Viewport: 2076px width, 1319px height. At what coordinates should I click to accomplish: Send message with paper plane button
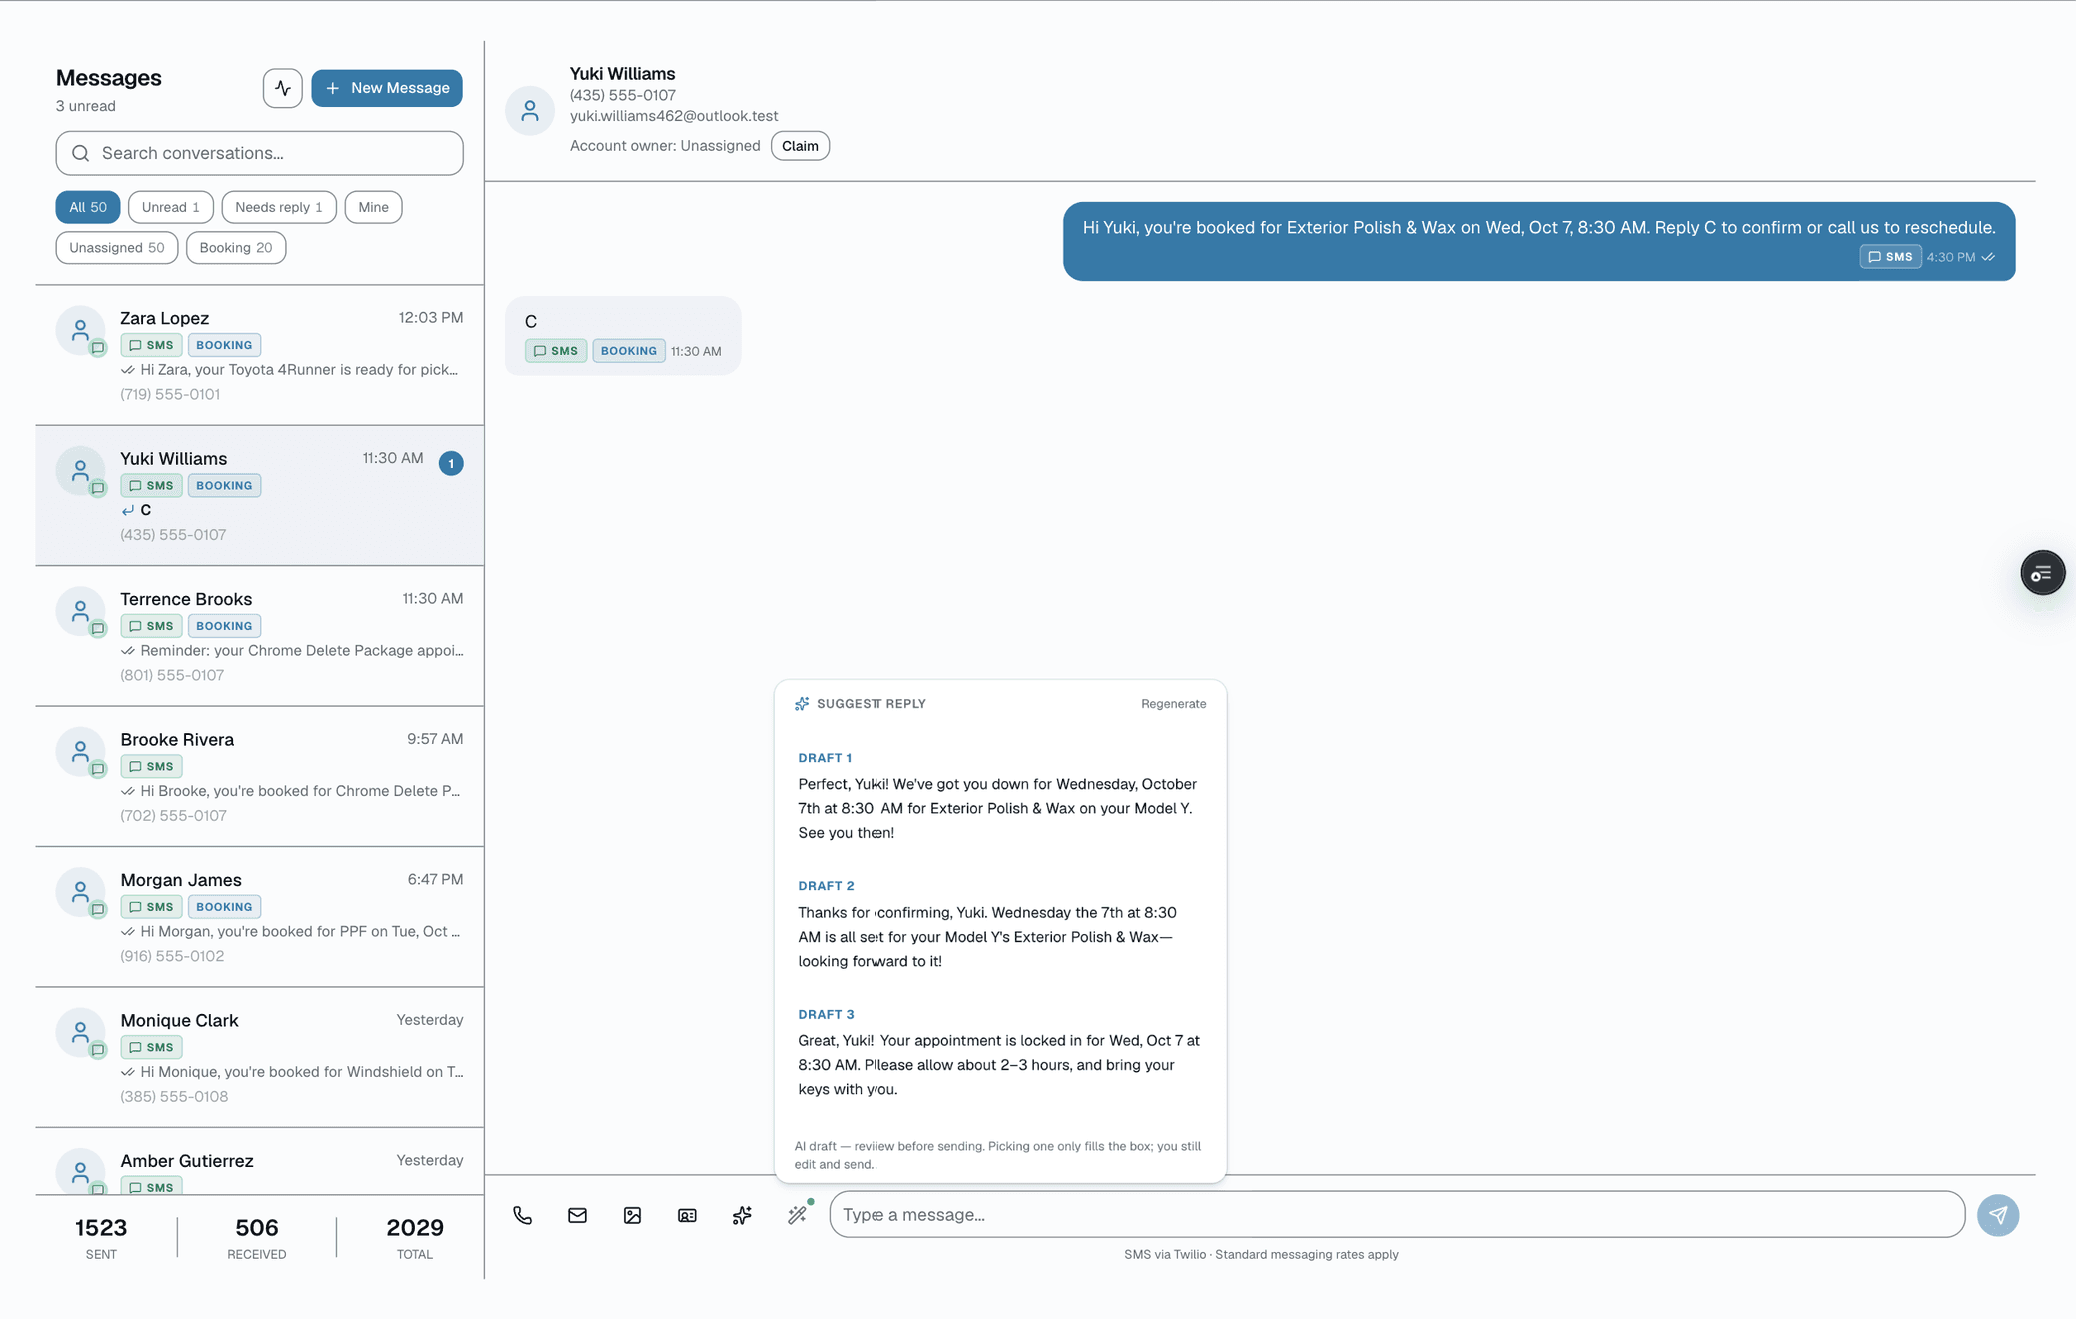(1997, 1215)
